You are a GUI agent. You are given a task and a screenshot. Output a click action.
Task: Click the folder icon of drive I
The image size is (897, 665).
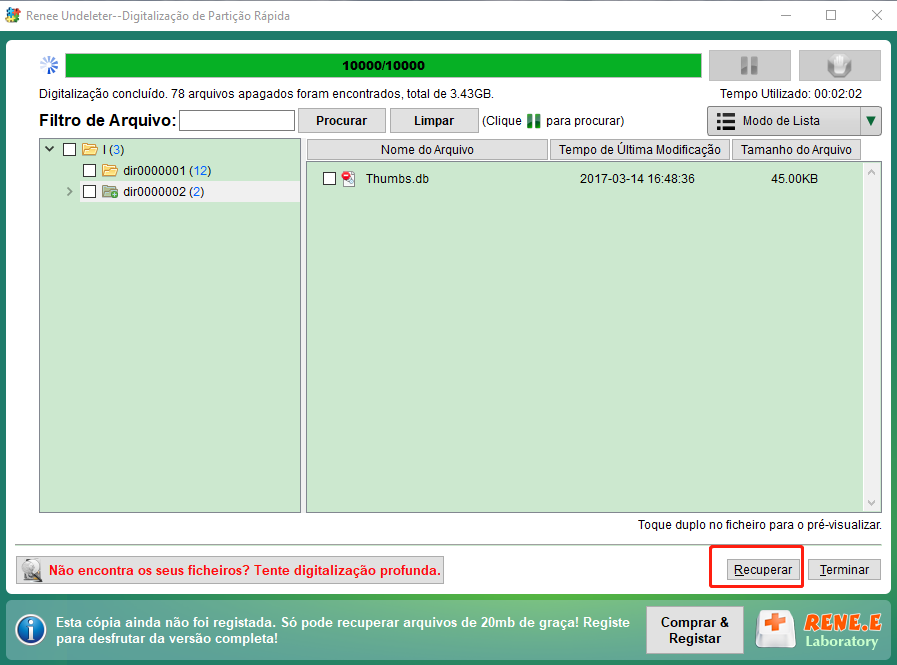click(90, 149)
